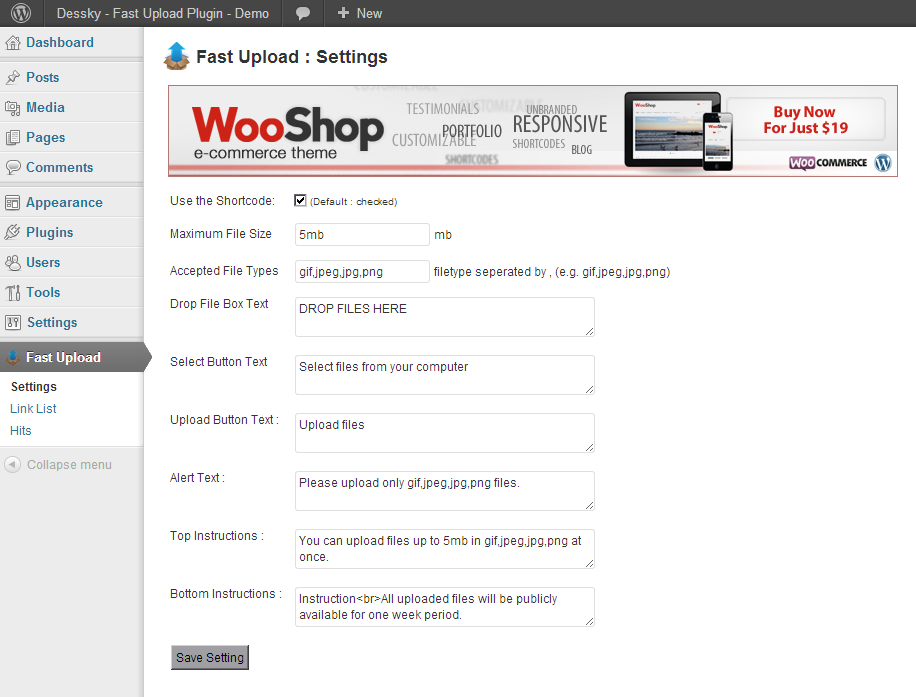Focus the Accepted File Types input
This screenshot has height=697, width=916.
(362, 271)
